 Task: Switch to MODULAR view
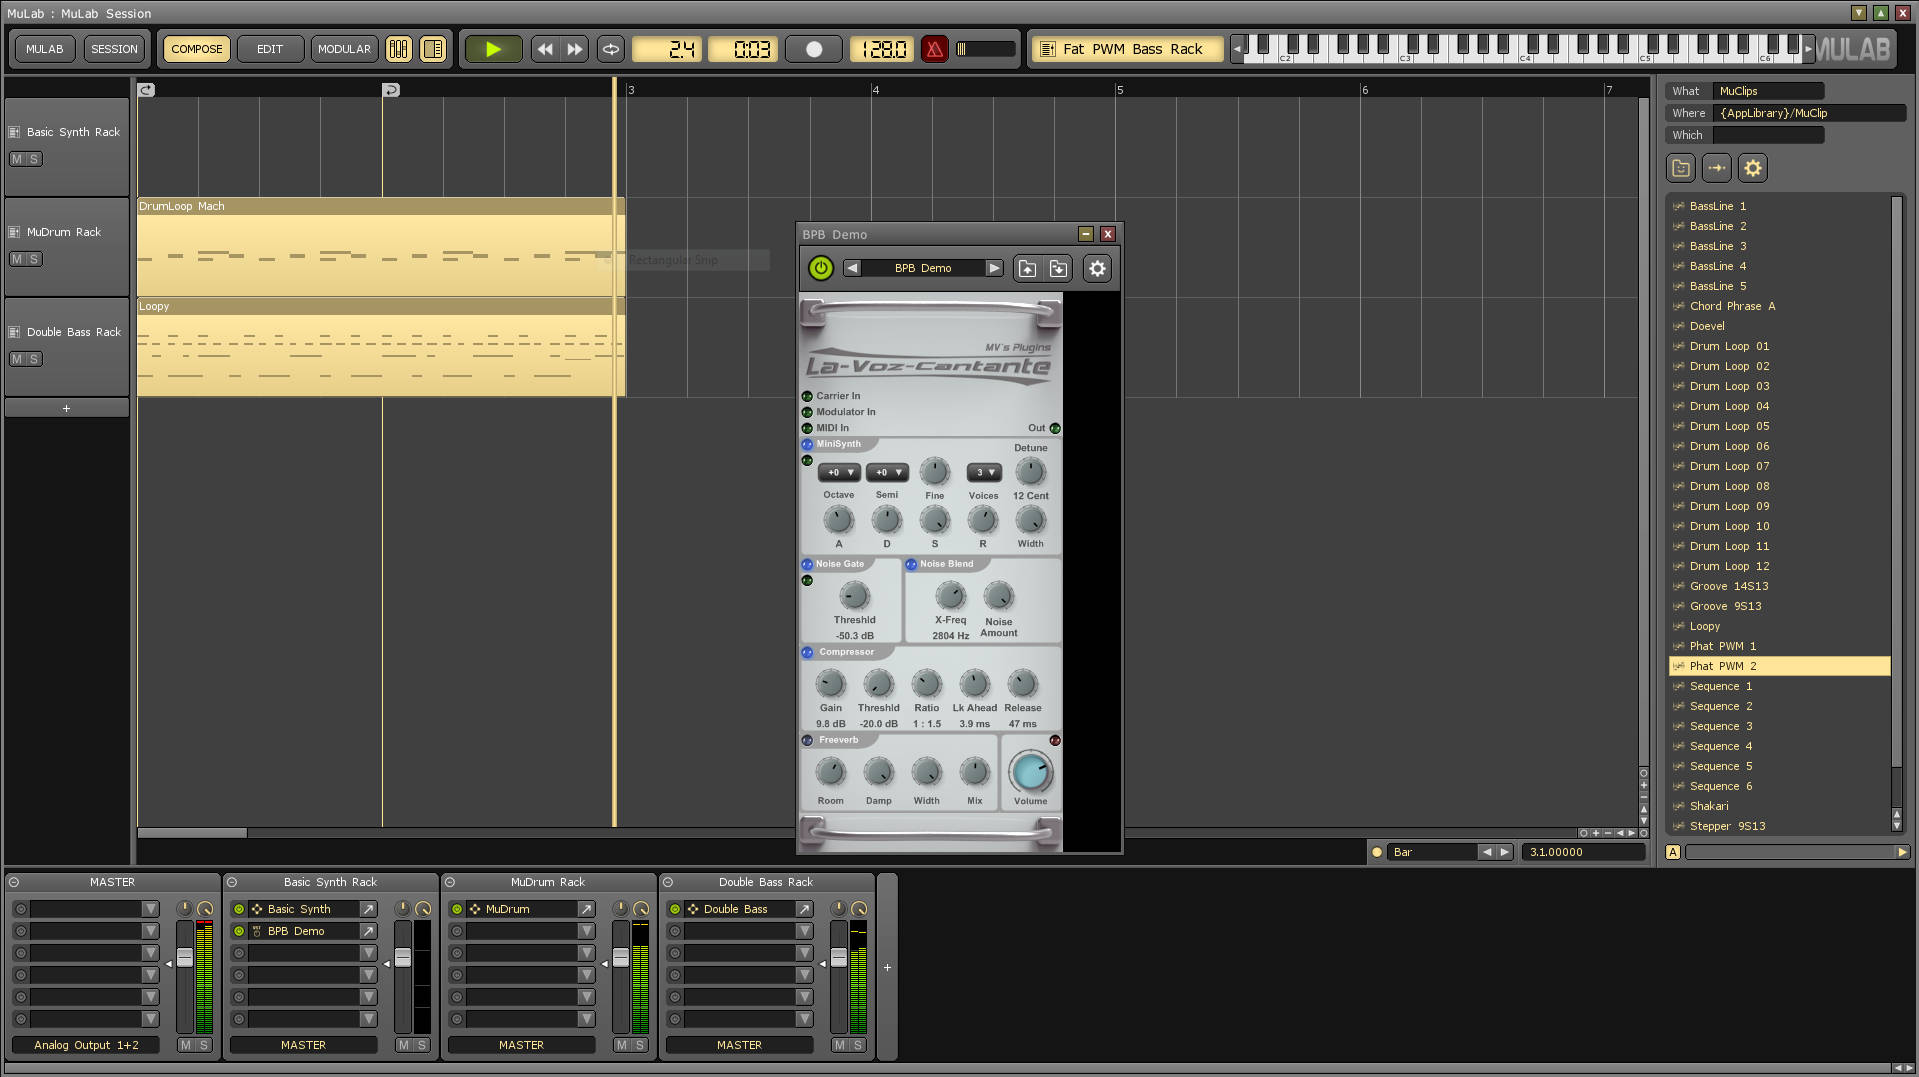[x=344, y=49]
